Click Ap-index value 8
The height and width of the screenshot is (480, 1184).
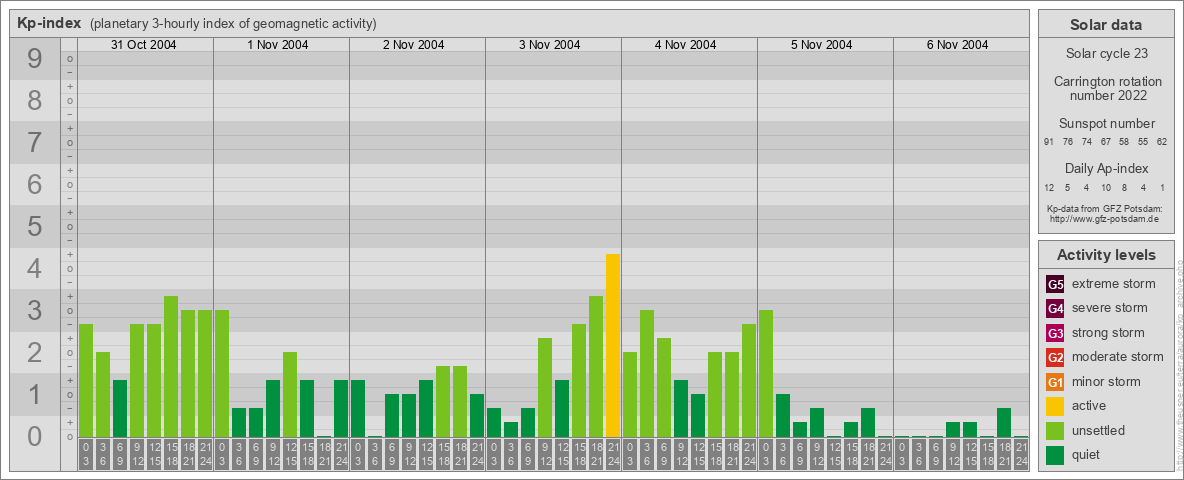coord(1124,187)
